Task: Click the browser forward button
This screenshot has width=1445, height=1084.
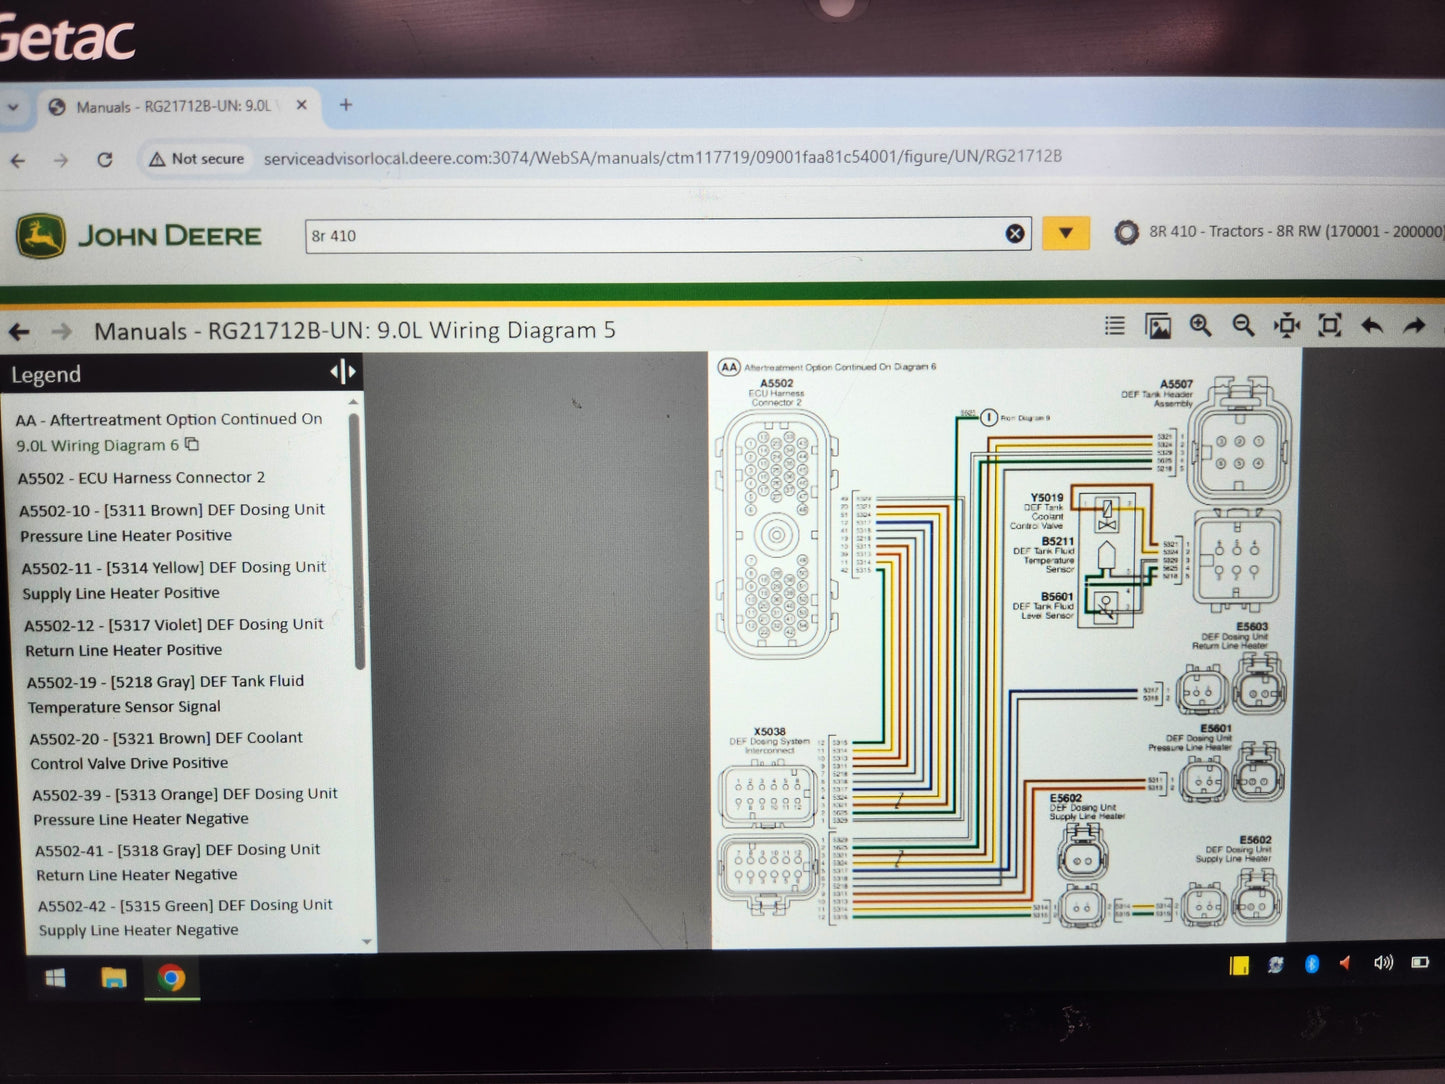Action: pos(61,160)
